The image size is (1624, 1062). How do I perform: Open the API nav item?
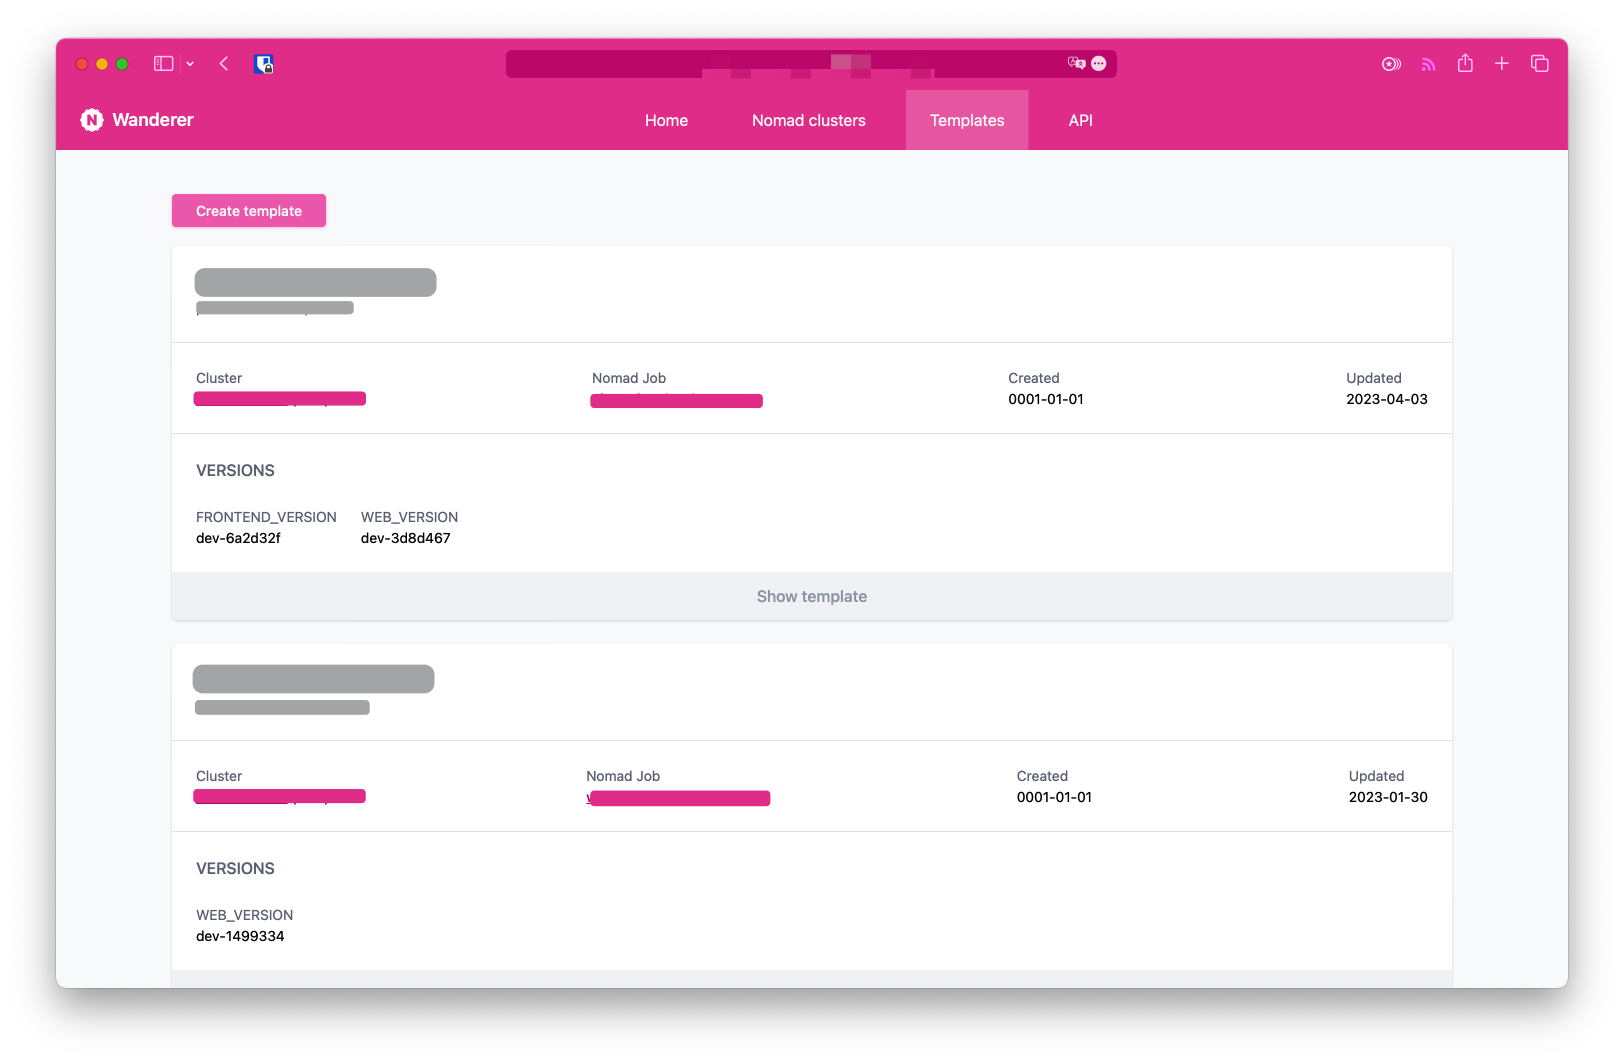click(x=1081, y=120)
